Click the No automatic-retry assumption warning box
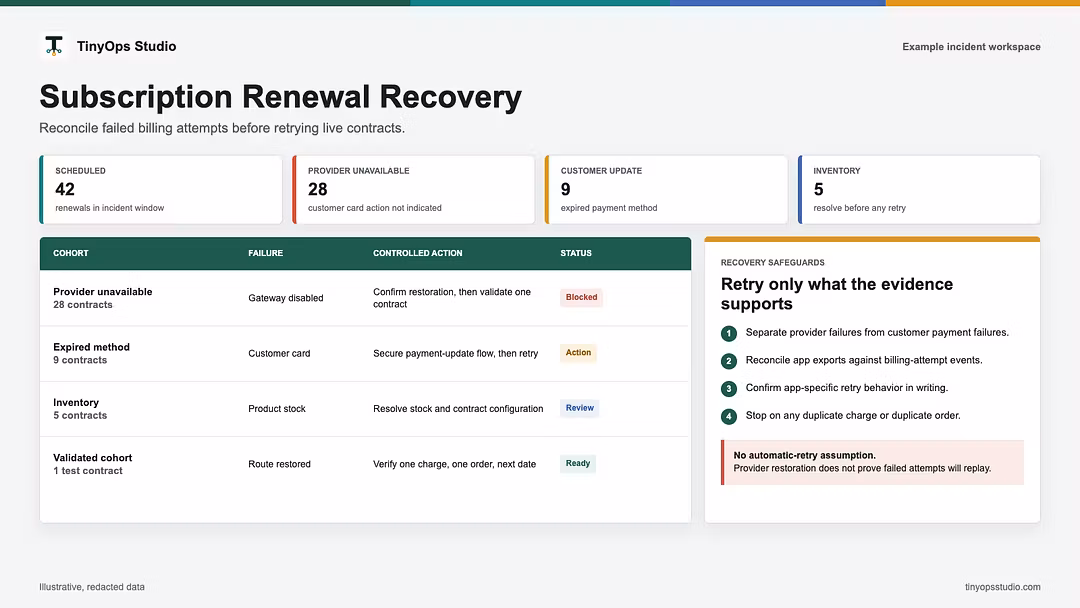 click(872, 462)
